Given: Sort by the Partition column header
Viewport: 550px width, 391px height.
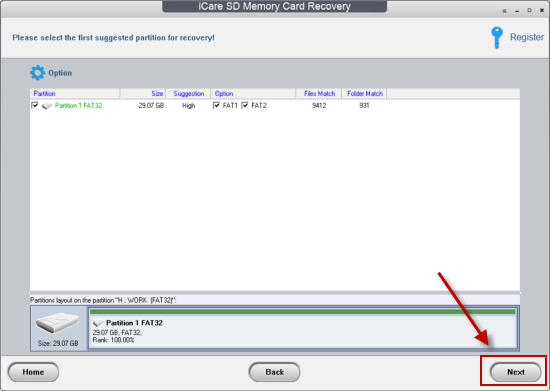Looking at the screenshot, I should tap(75, 94).
